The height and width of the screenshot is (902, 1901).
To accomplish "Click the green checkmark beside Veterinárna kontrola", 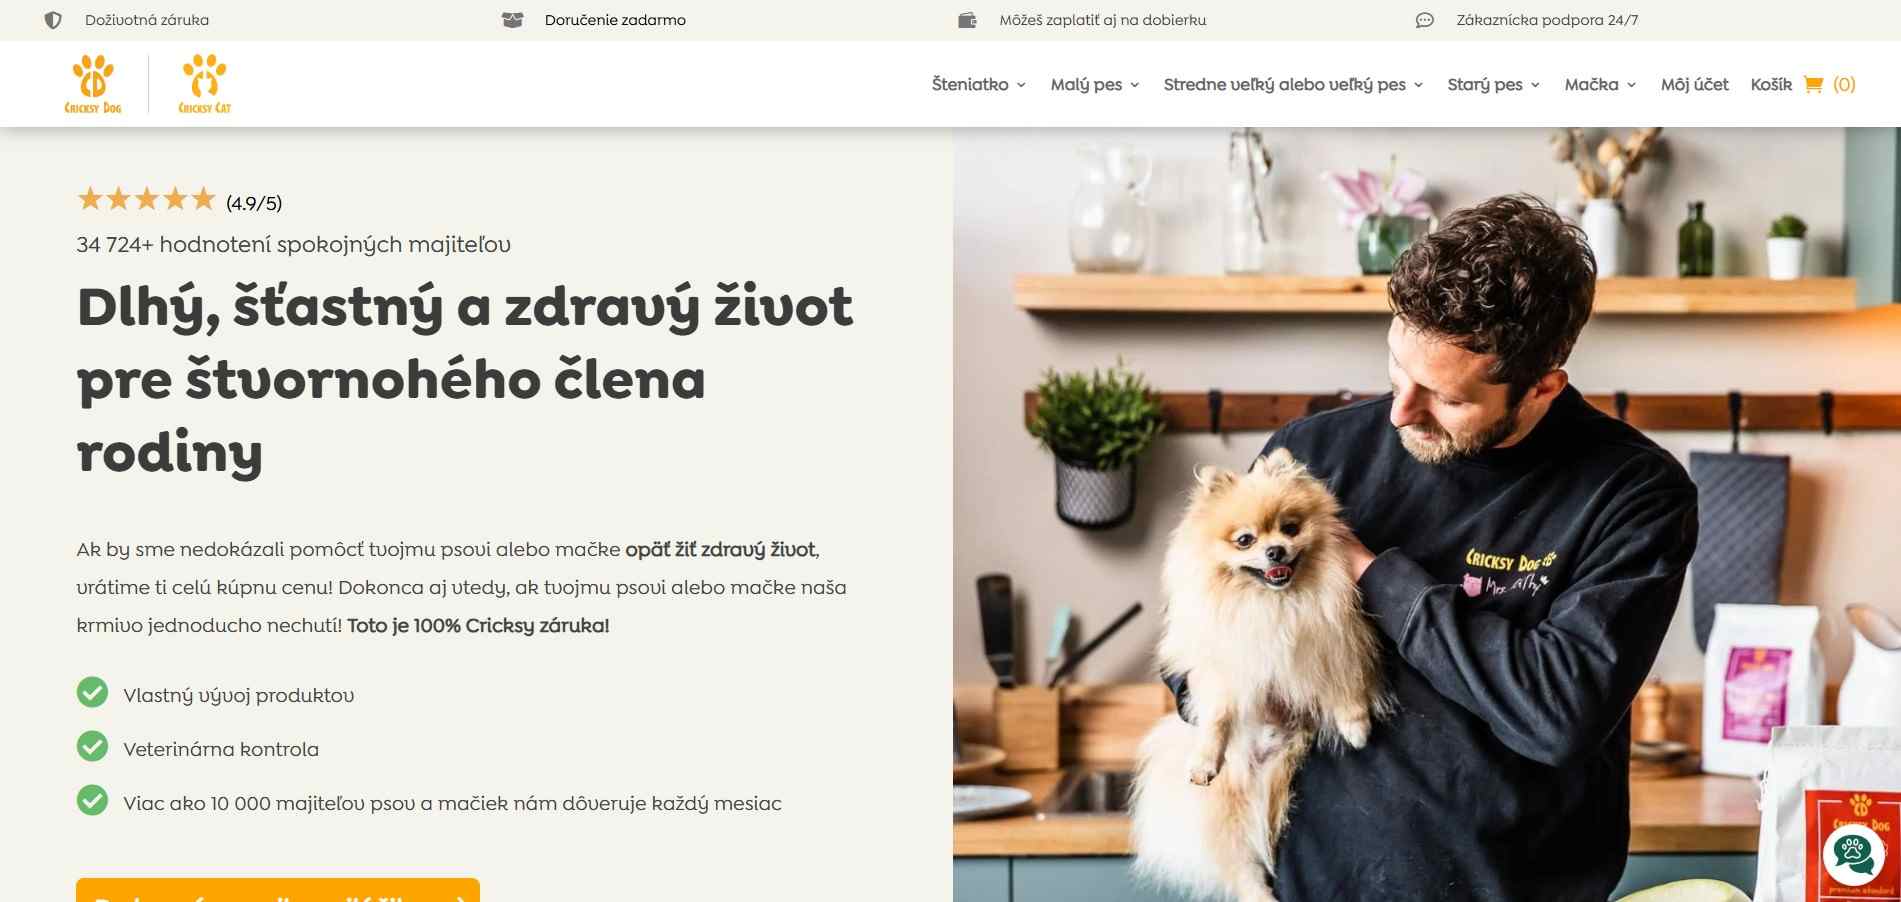I will pos(92,746).
